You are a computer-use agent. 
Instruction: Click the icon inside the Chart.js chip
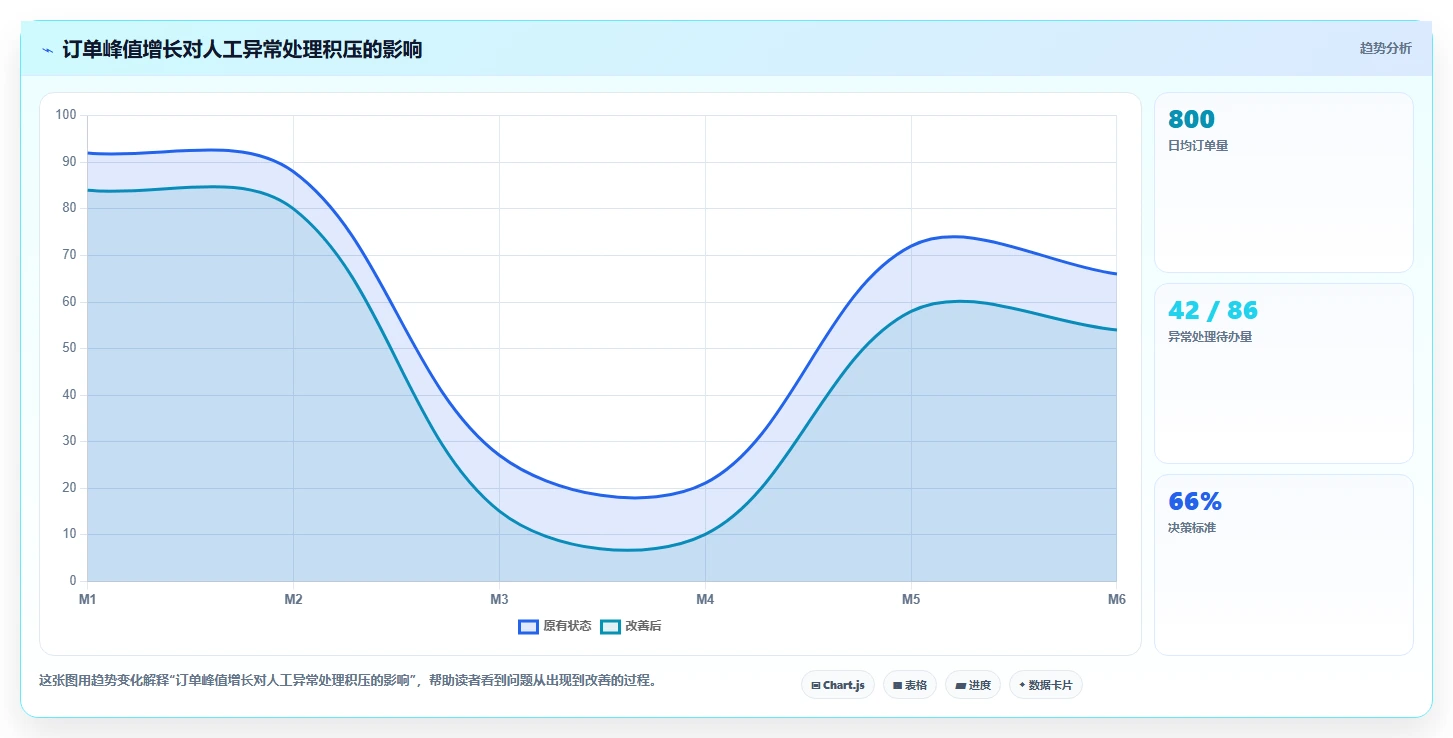(x=816, y=686)
